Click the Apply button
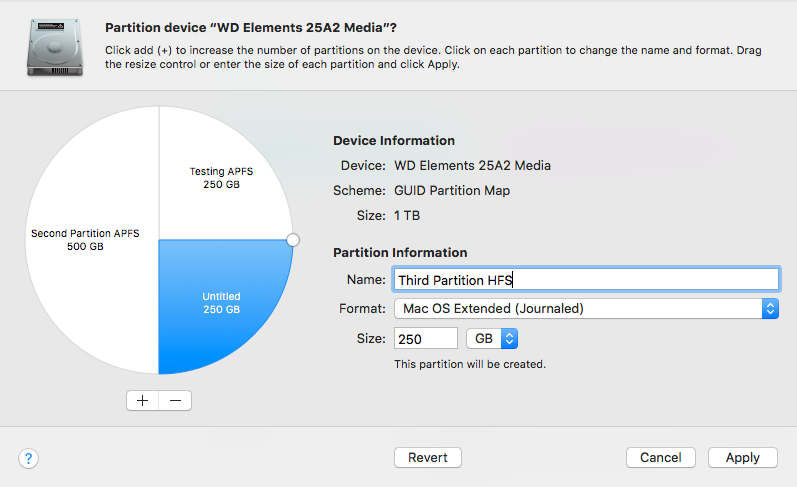Image resolution: width=797 pixels, height=487 pixels. tap(743, 458)
